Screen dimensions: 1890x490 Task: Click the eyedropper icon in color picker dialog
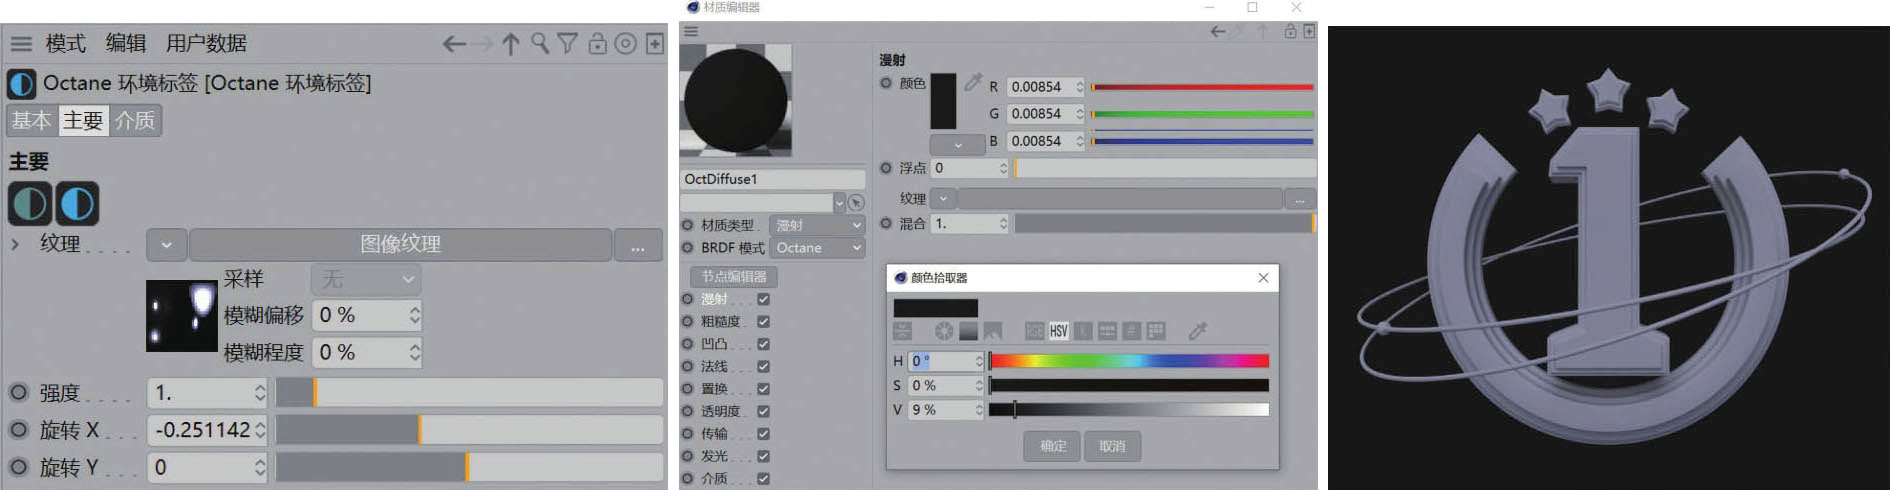pyautogui.click(x=1197, y=331)
